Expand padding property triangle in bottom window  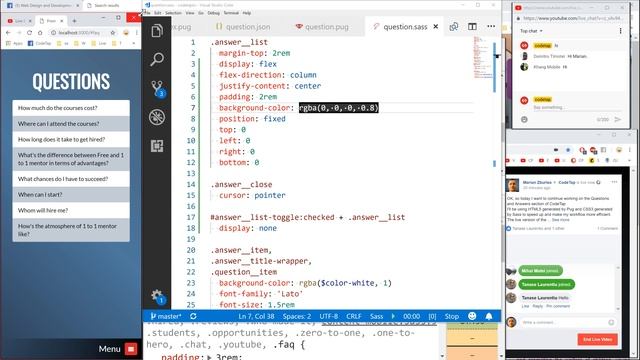[x=209, y=357]
